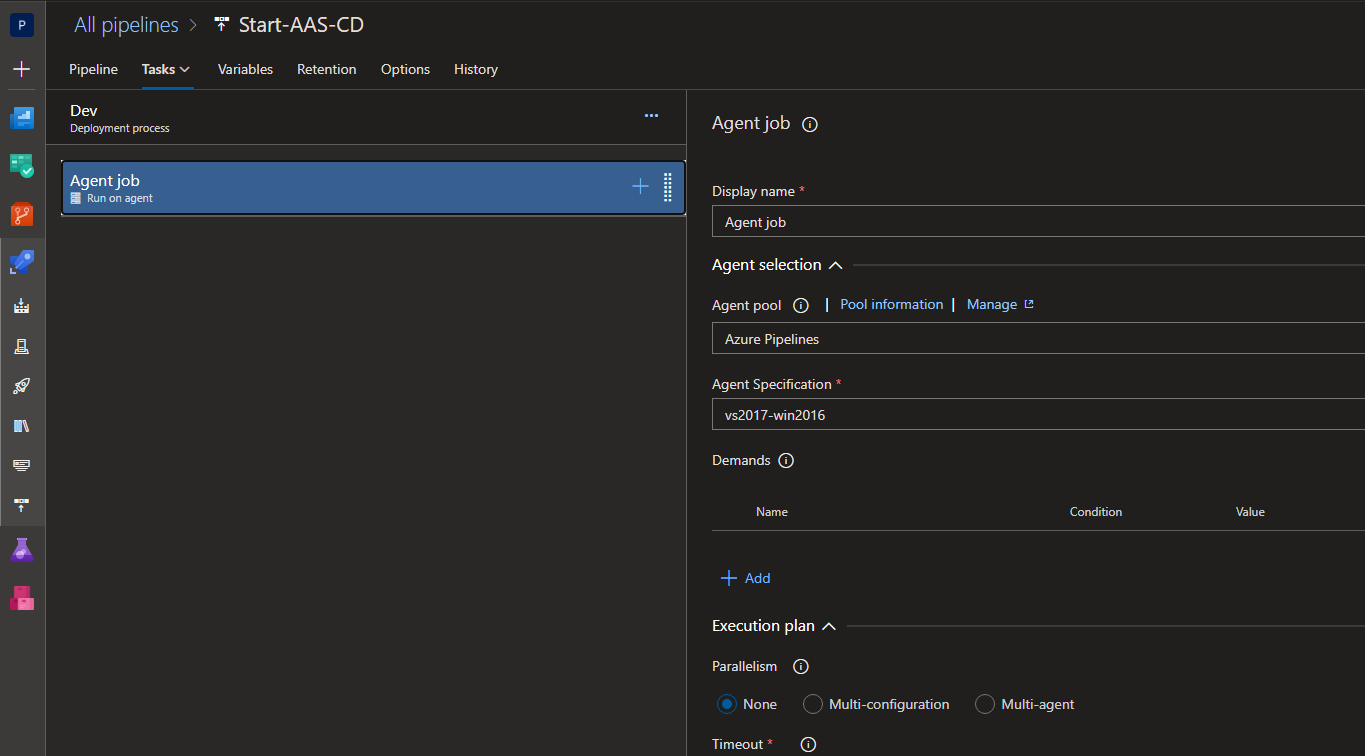The image size is (1365, 756).
Task: Open Test Plans flask icon
Action: [22, 549]
